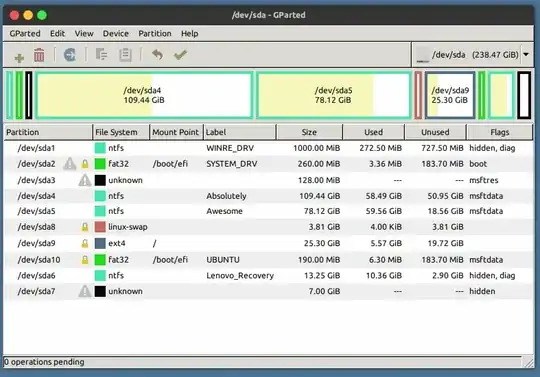Select the /dev/sda6 Lenovo_Recovery row
The image size is (540, 377).
click(x=268, y=275)
